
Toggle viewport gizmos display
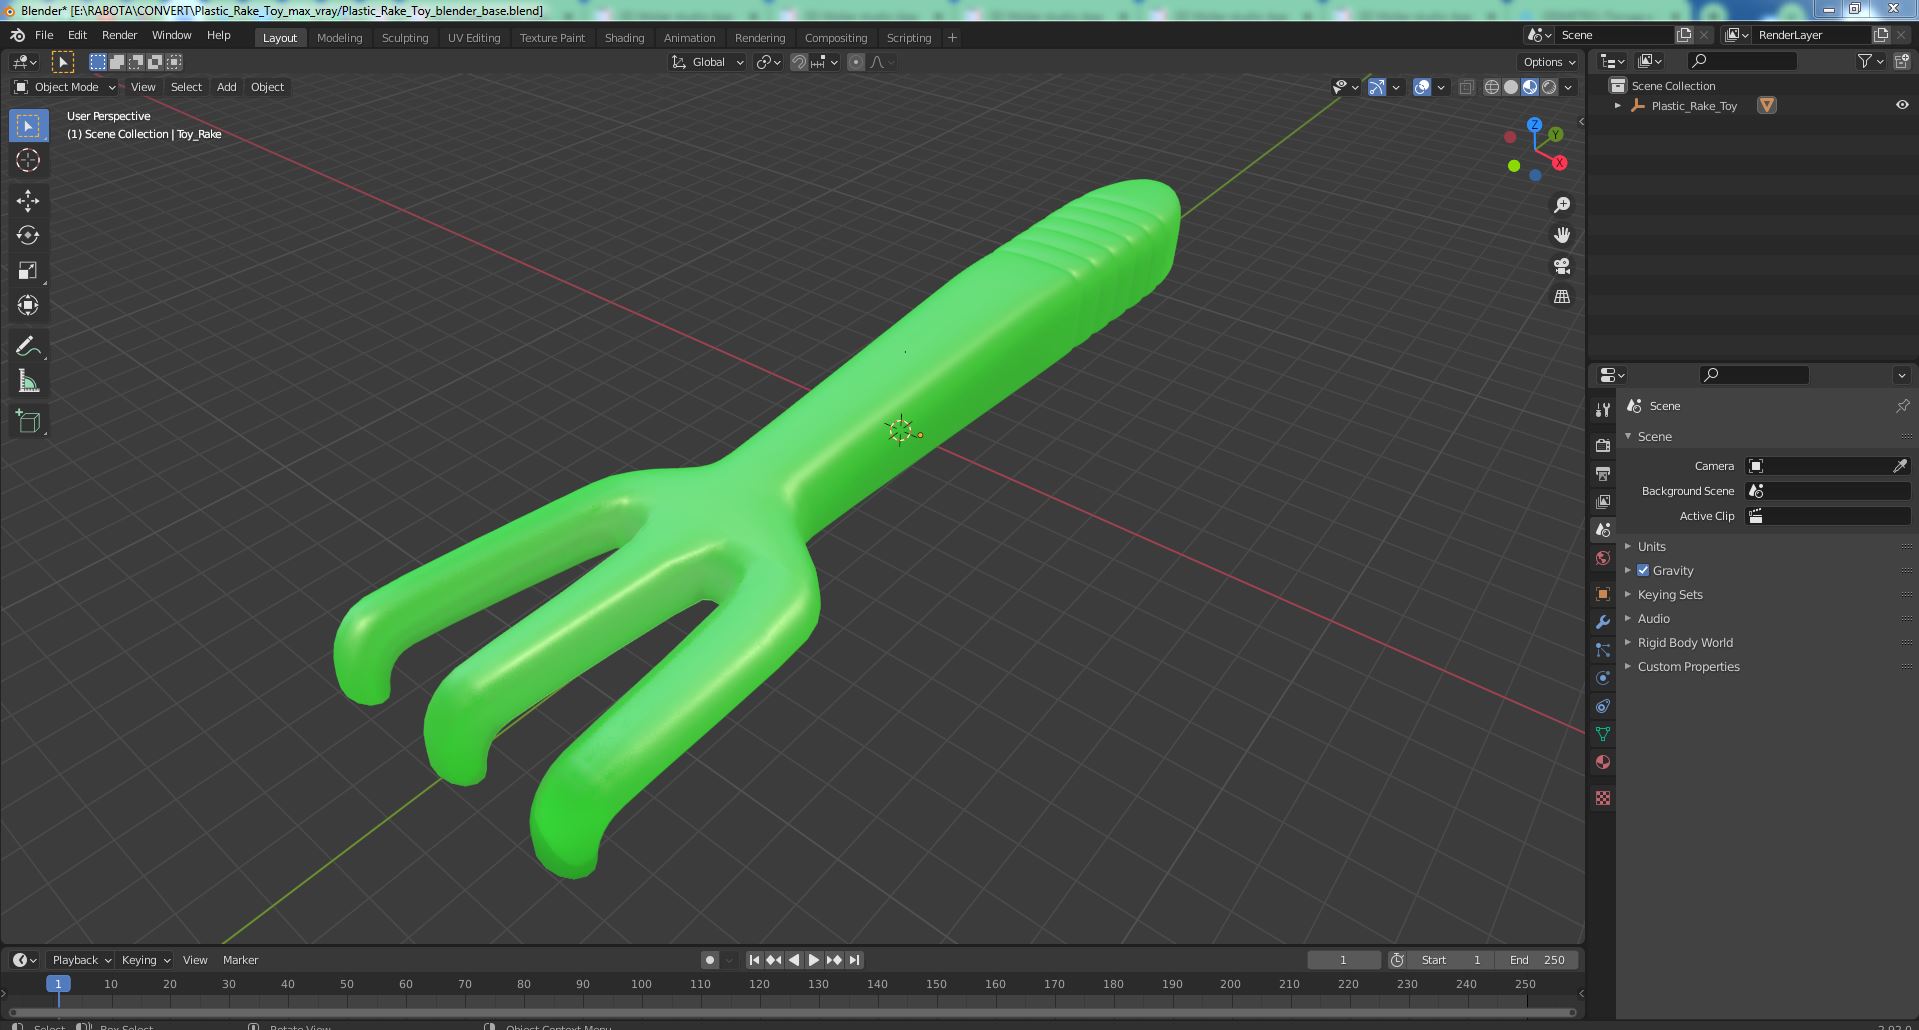1377,87
